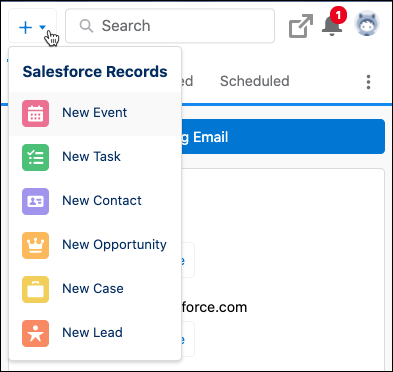Click the Salesforce Records heading

pyautogui.click(x=95, y=72)
